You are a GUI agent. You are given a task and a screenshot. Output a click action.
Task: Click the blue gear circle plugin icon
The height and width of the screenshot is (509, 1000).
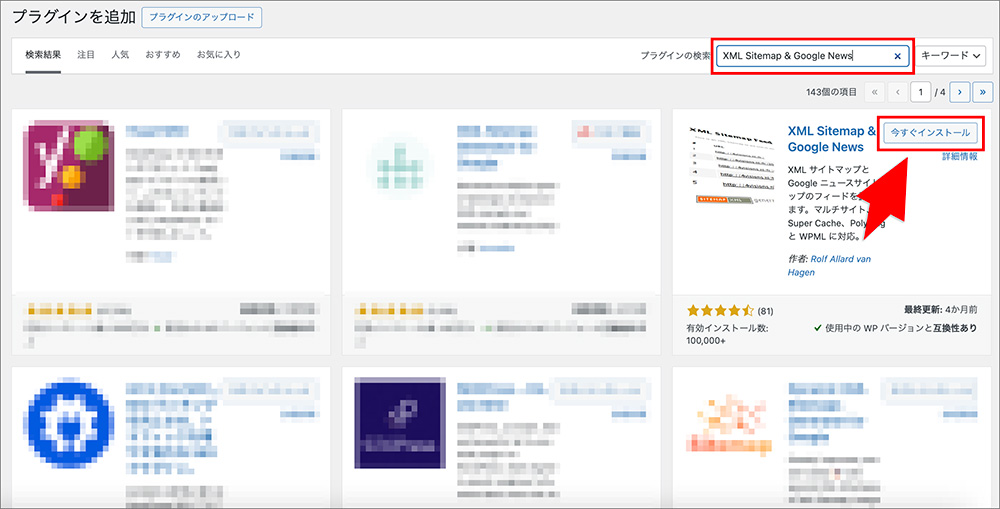pos(71,423)
